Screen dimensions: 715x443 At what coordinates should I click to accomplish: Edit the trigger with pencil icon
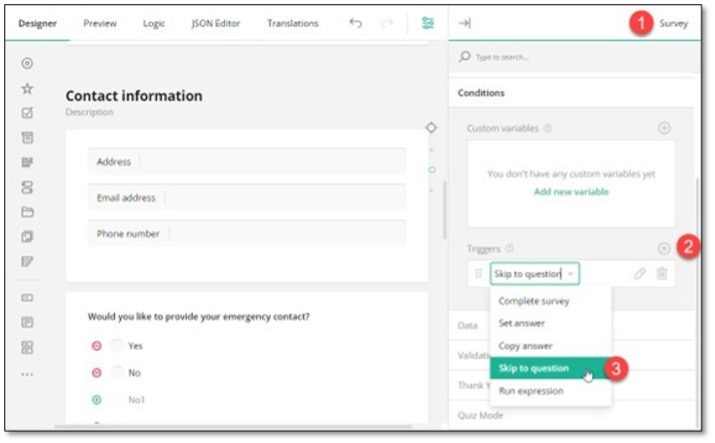(x=639, y=273)
